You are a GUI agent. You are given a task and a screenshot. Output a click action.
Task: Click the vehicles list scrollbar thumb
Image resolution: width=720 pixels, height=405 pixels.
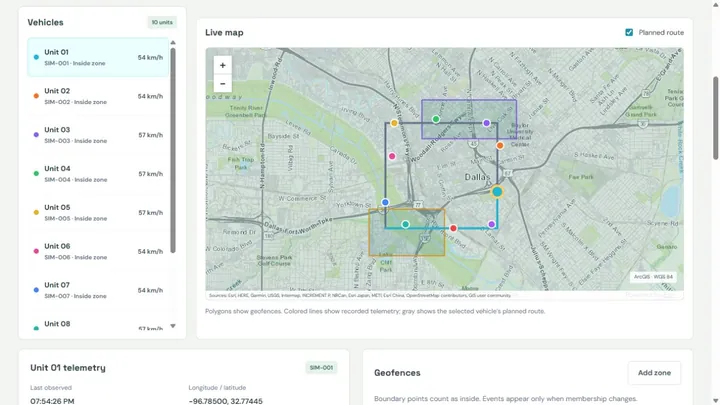pyautogui.click(x=173, y=150)
